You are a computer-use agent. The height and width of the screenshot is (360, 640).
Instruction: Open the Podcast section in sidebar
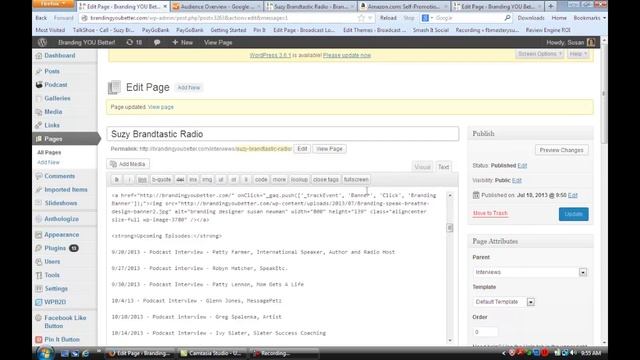point(56,84)
